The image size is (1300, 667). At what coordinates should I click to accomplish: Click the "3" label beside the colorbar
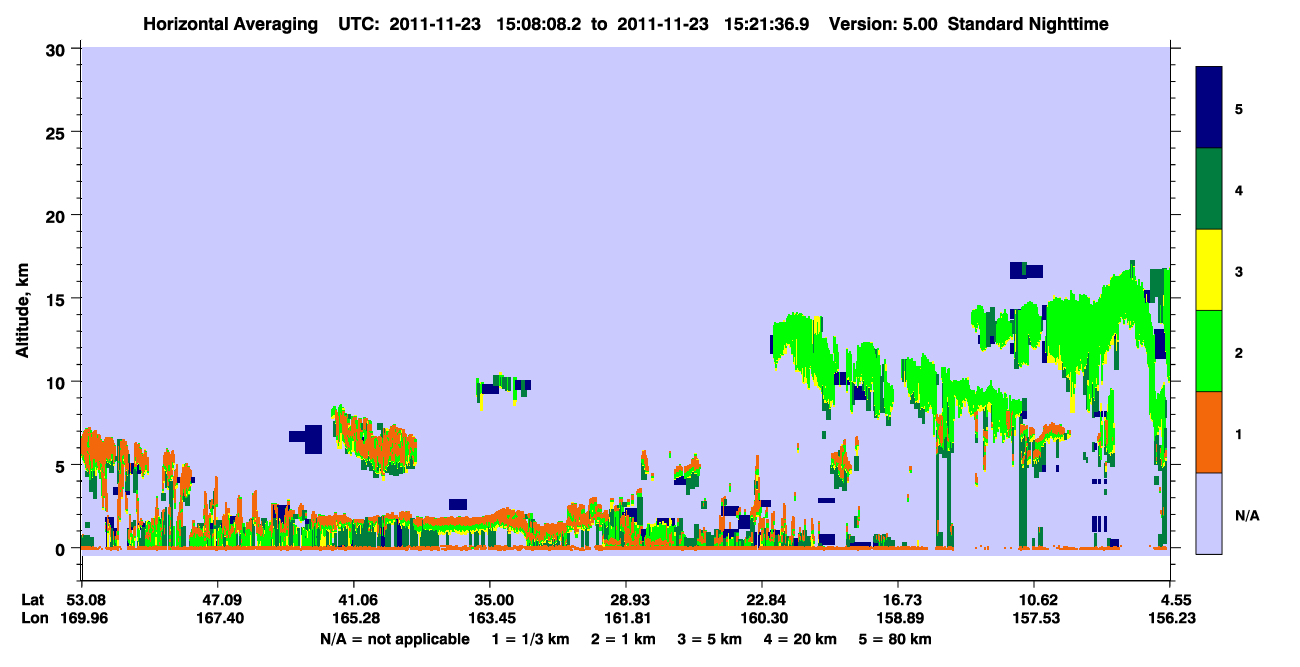pyautogui.click(x=1239, y=271)
